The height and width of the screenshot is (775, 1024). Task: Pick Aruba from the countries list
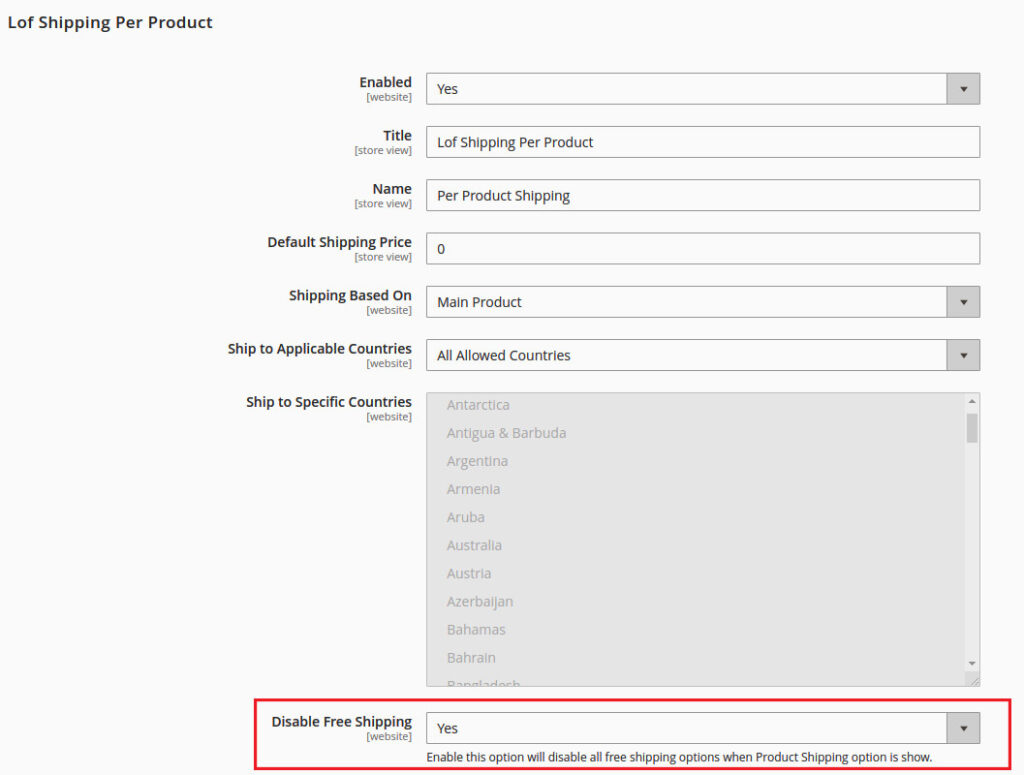(465, 517)
